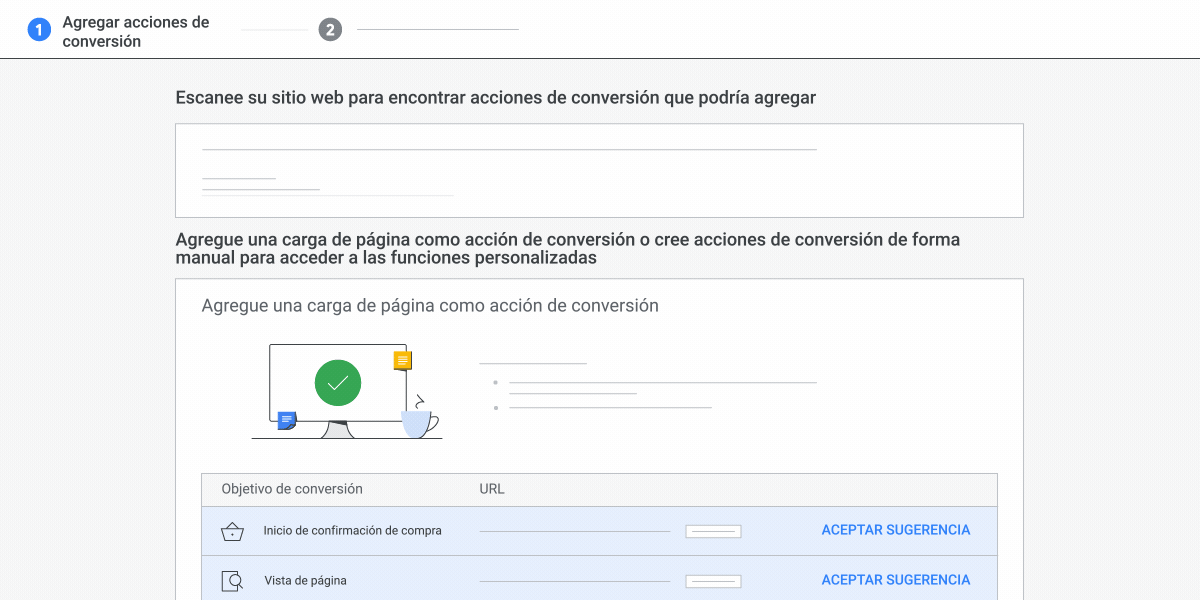The height and width of the screenshot is (600, 1200).
Task: Click the input line inside the website scan panel
Action: pyautogui.click(x=508, y=148)
